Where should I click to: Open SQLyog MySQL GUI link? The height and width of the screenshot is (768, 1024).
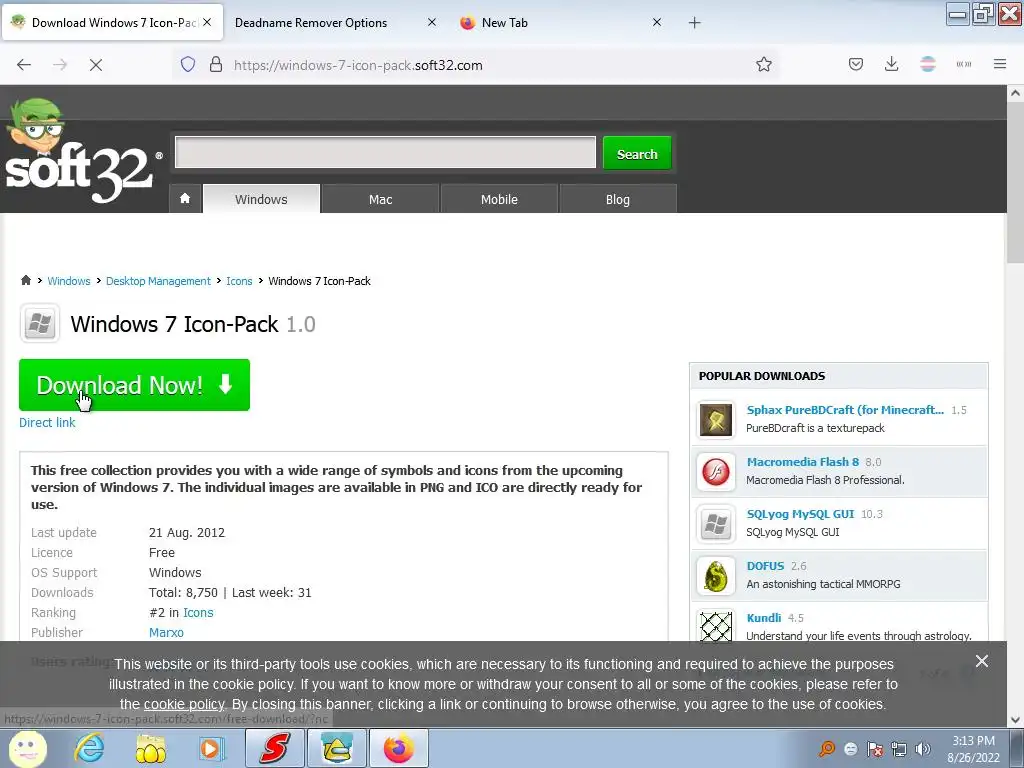coord(800,514)
